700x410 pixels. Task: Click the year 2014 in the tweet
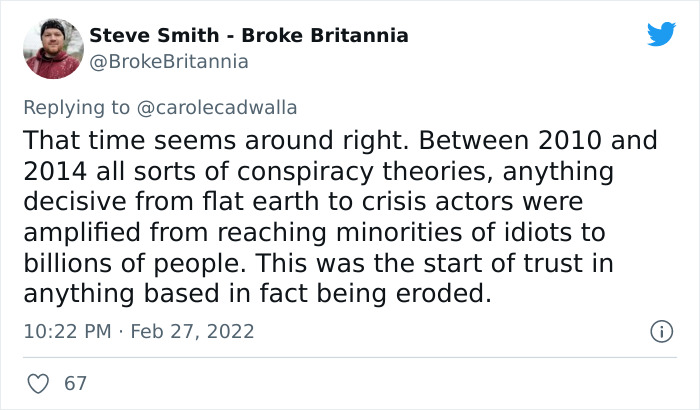[52, 170]
